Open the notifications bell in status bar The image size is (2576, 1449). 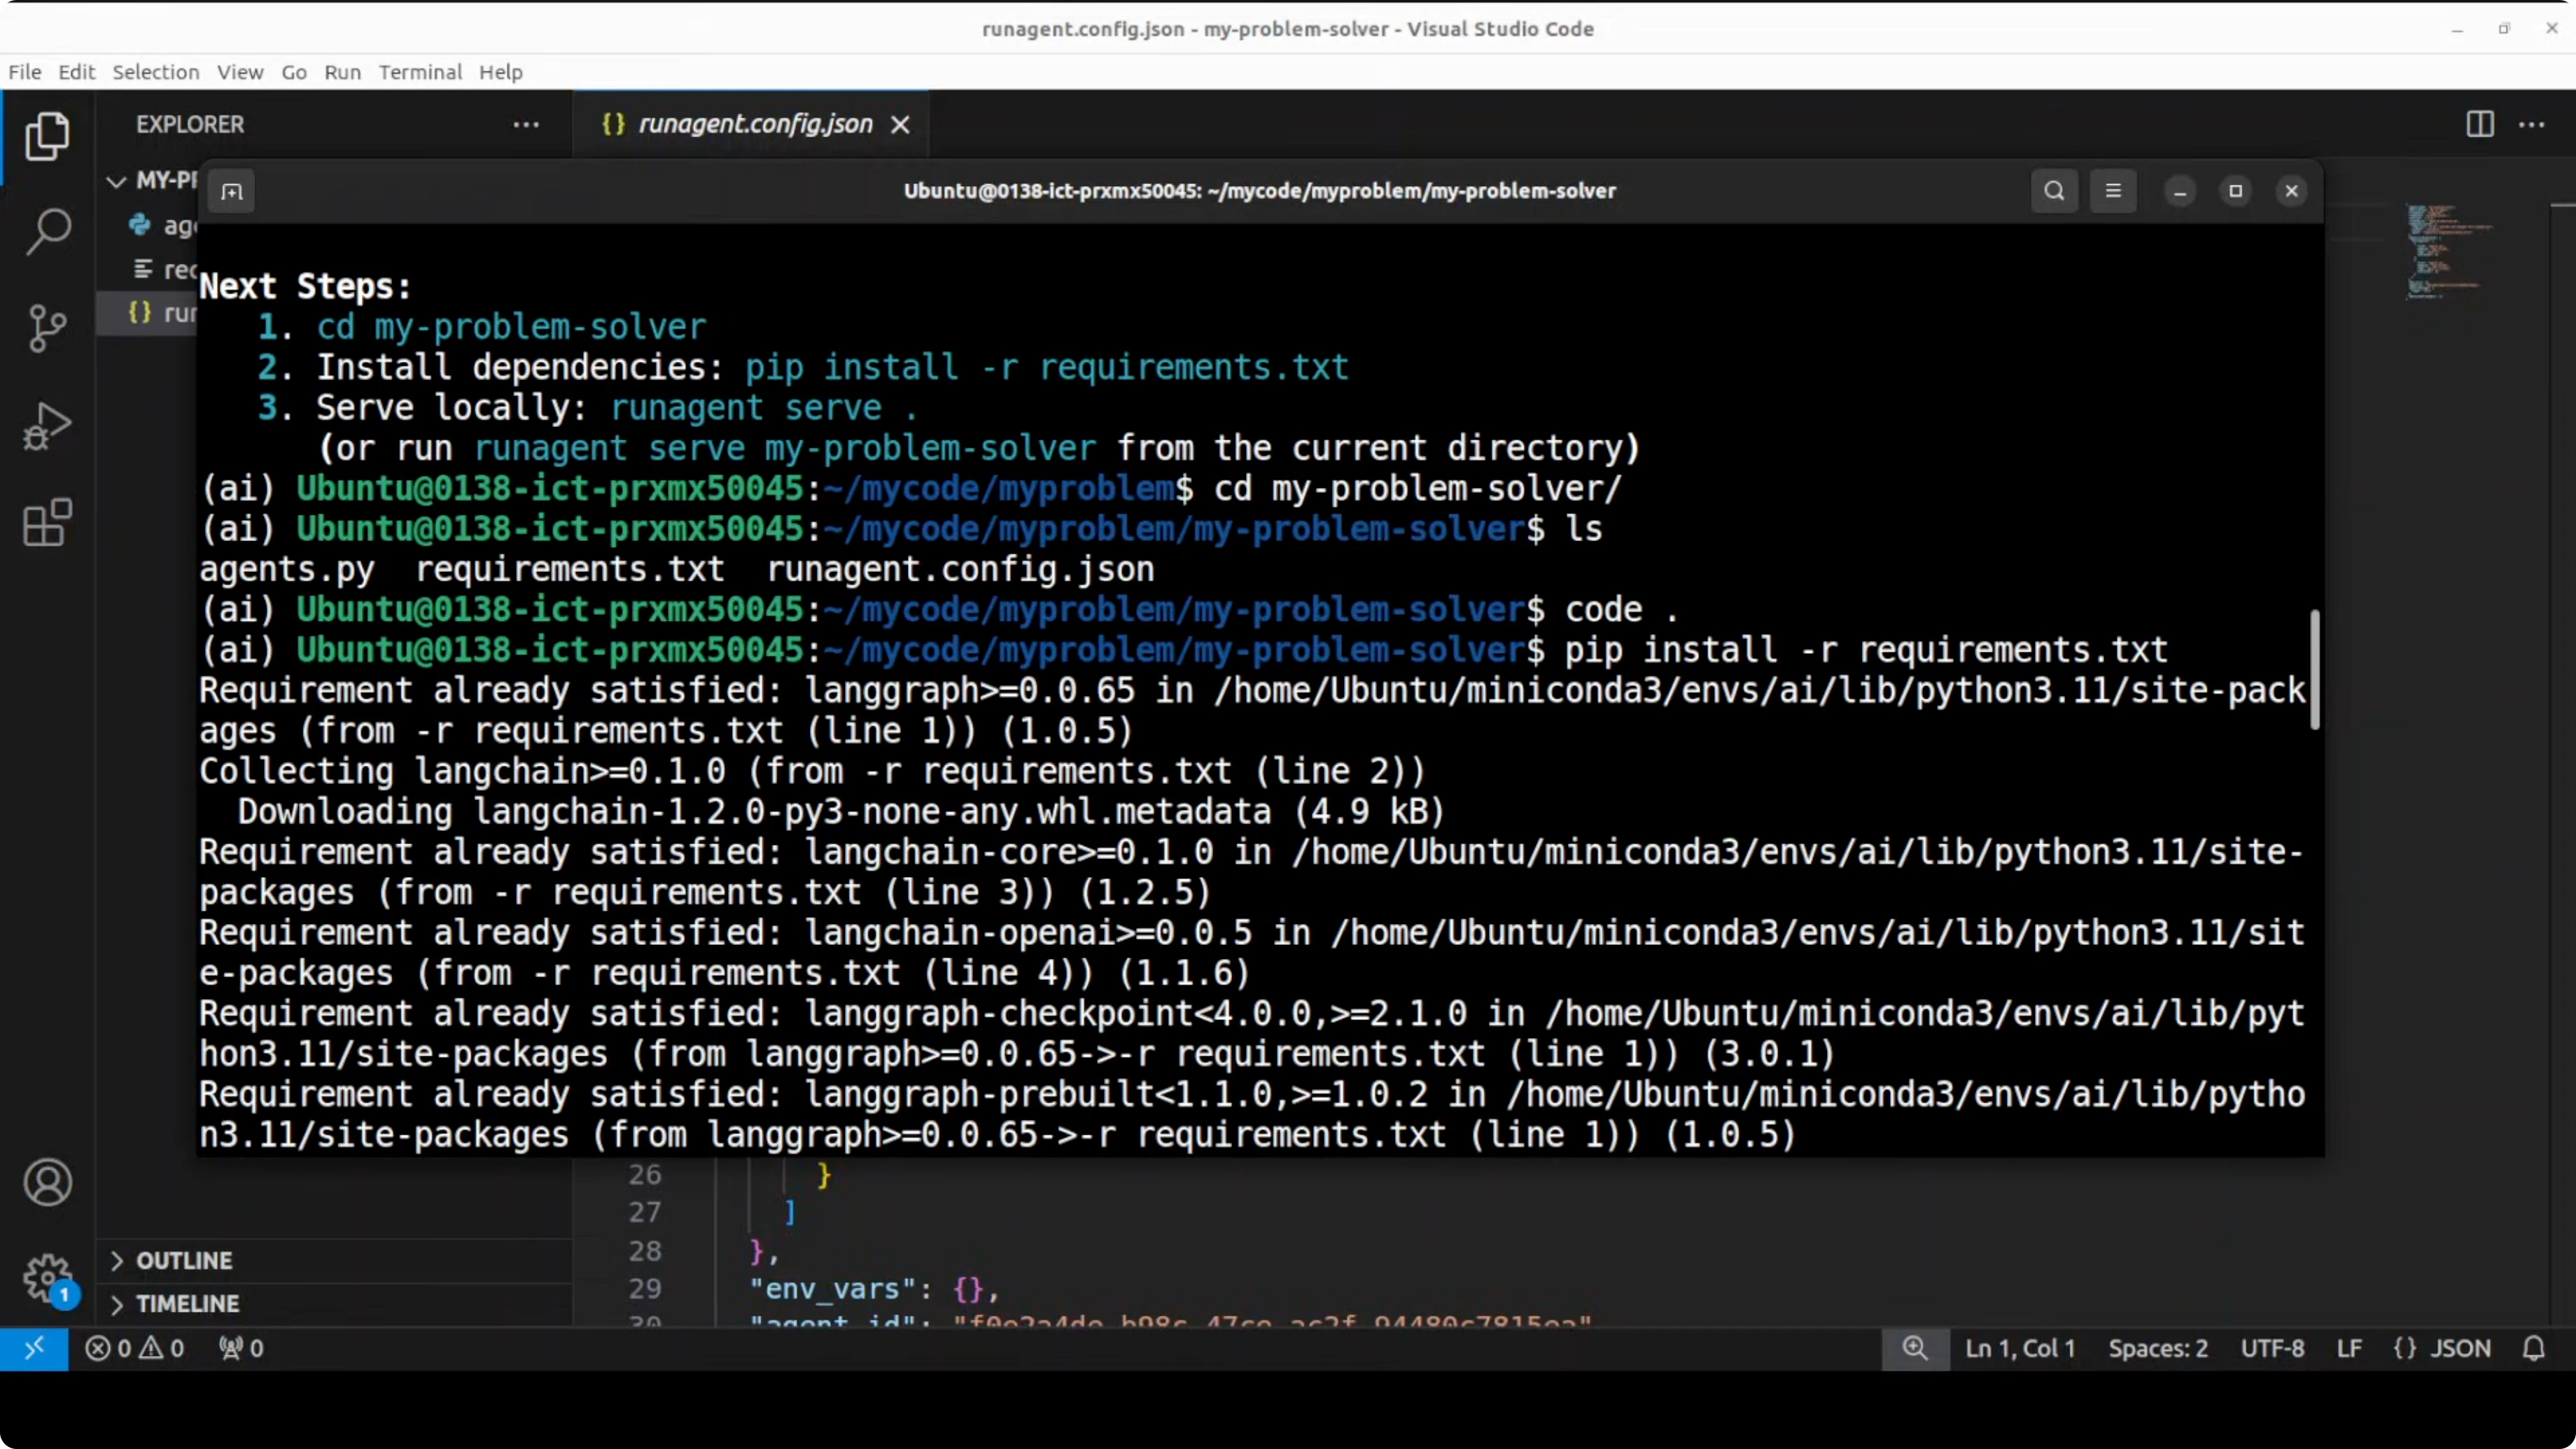click(2533, 1348)
